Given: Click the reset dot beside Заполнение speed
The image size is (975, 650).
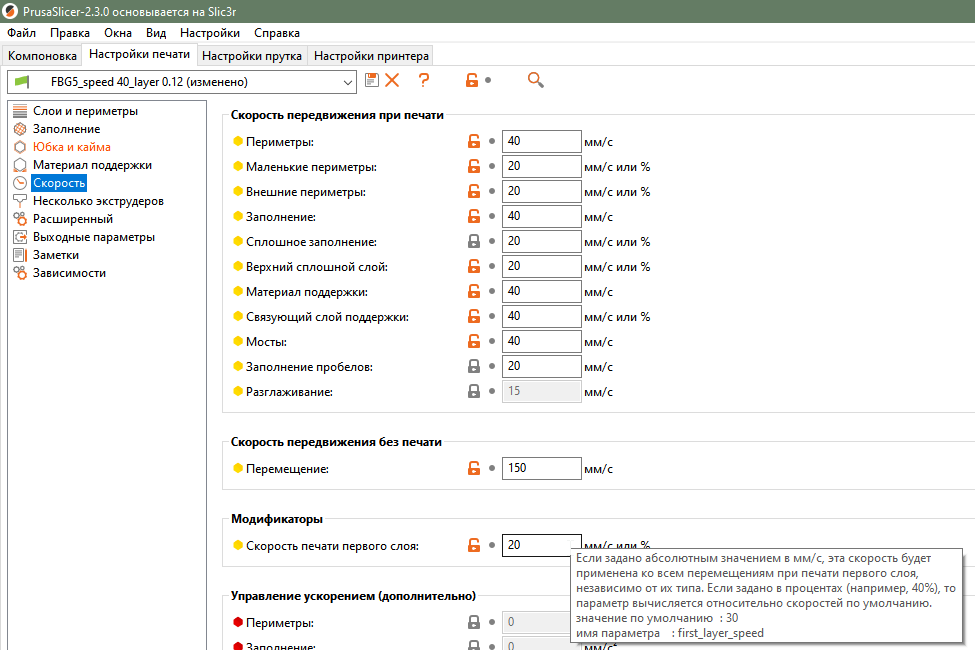Looking at the screenshot, I should tap(492, 217).
